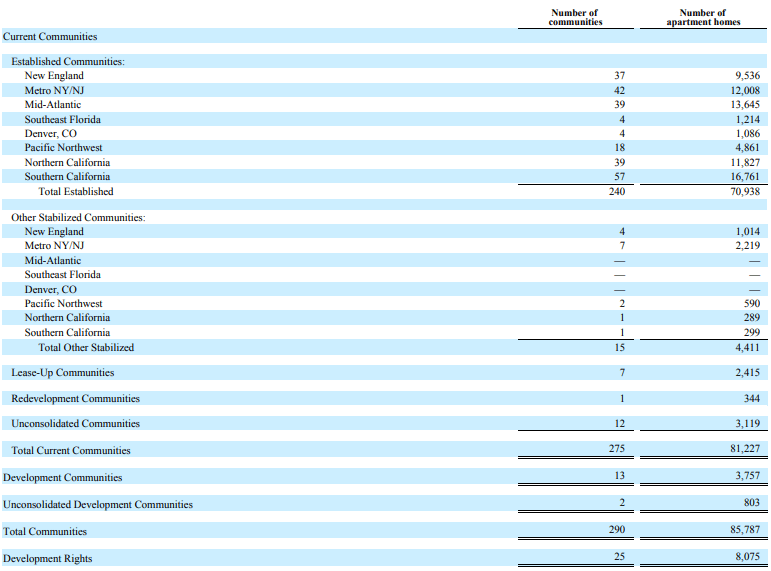Click Total Other Stabilized homes 4,411

click(x=747, y=347)
